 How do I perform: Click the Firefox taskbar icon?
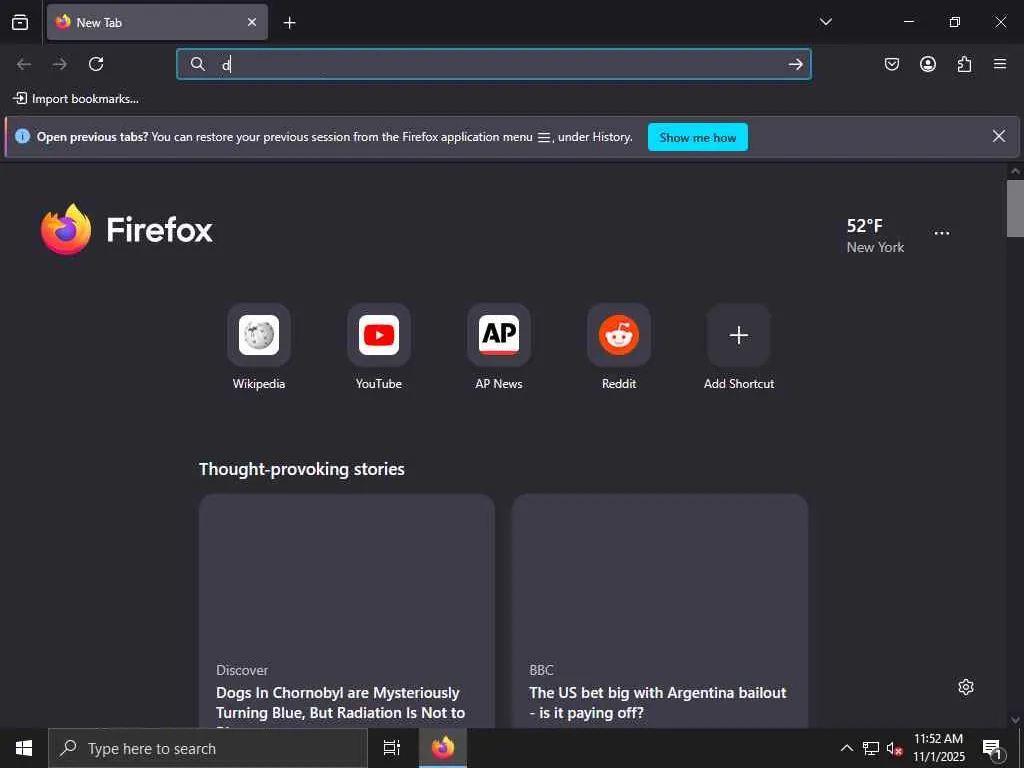point(443,748)
